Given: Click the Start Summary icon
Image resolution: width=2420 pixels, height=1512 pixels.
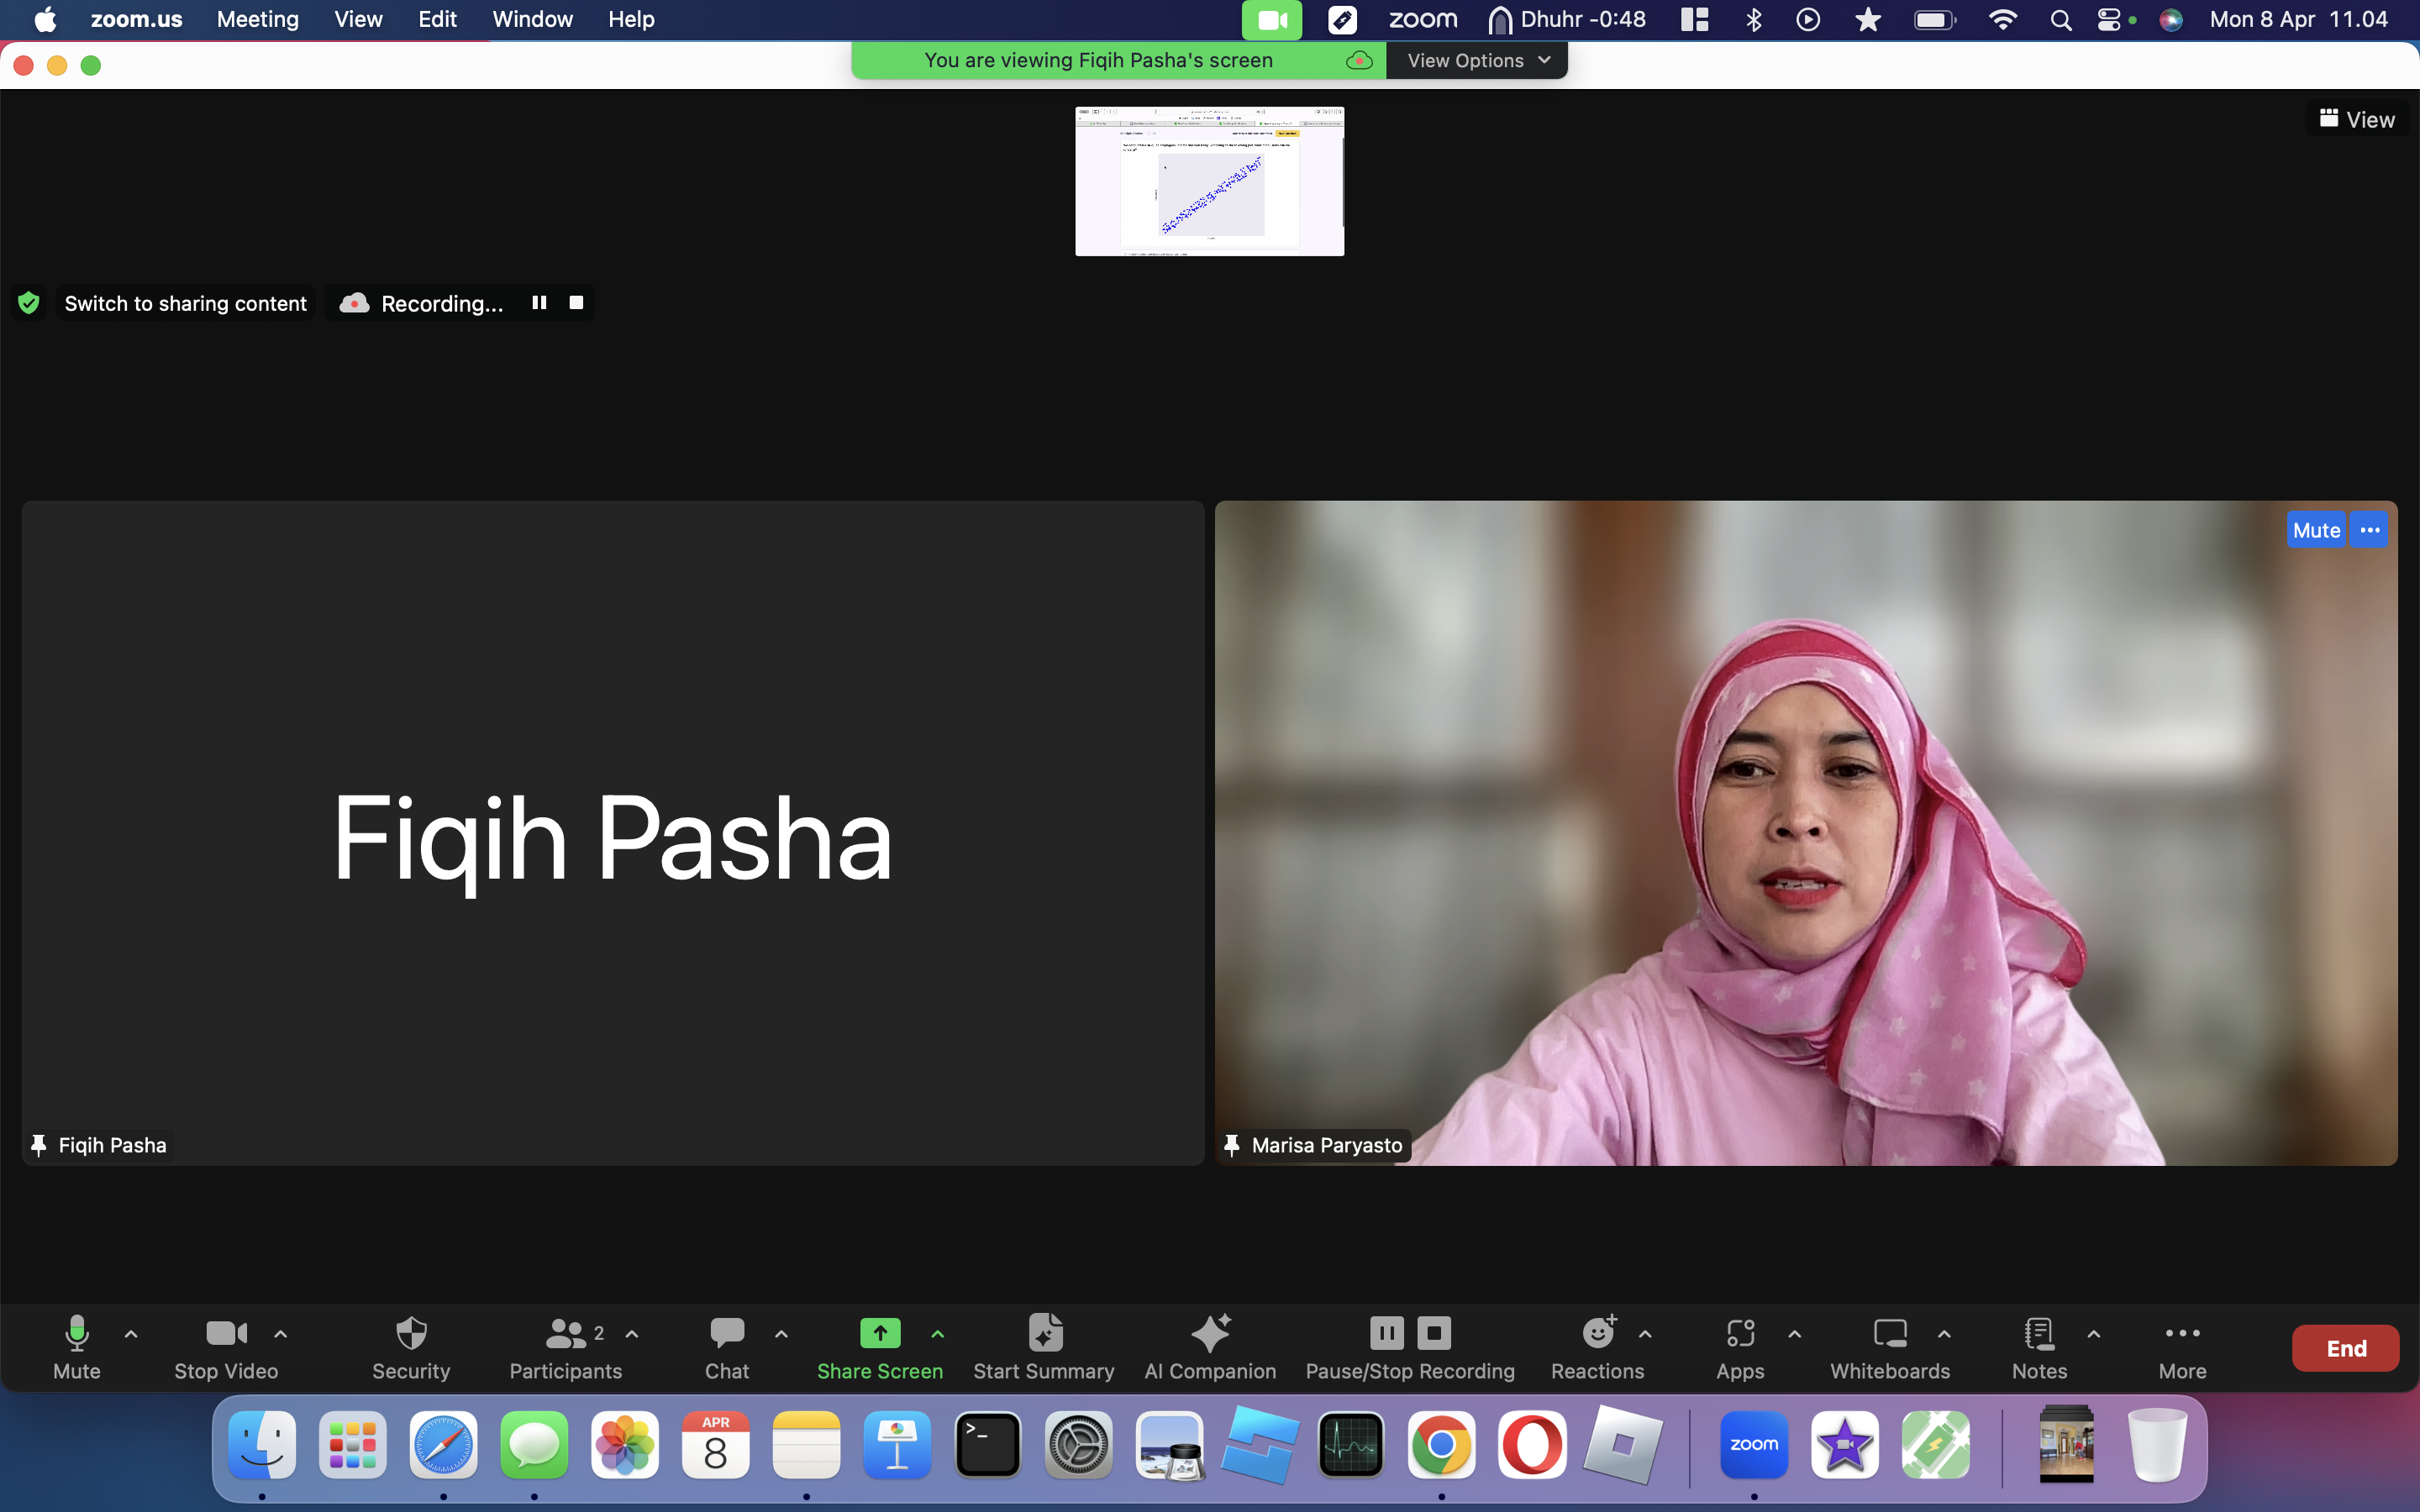Looking at the screenshot, I should click(x=1044, y=1333).
